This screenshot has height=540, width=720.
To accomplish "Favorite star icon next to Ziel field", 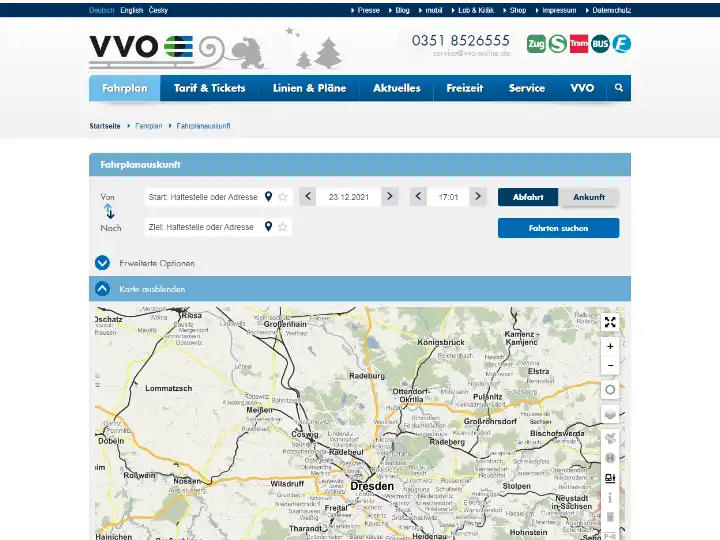I will coord(283,227).
